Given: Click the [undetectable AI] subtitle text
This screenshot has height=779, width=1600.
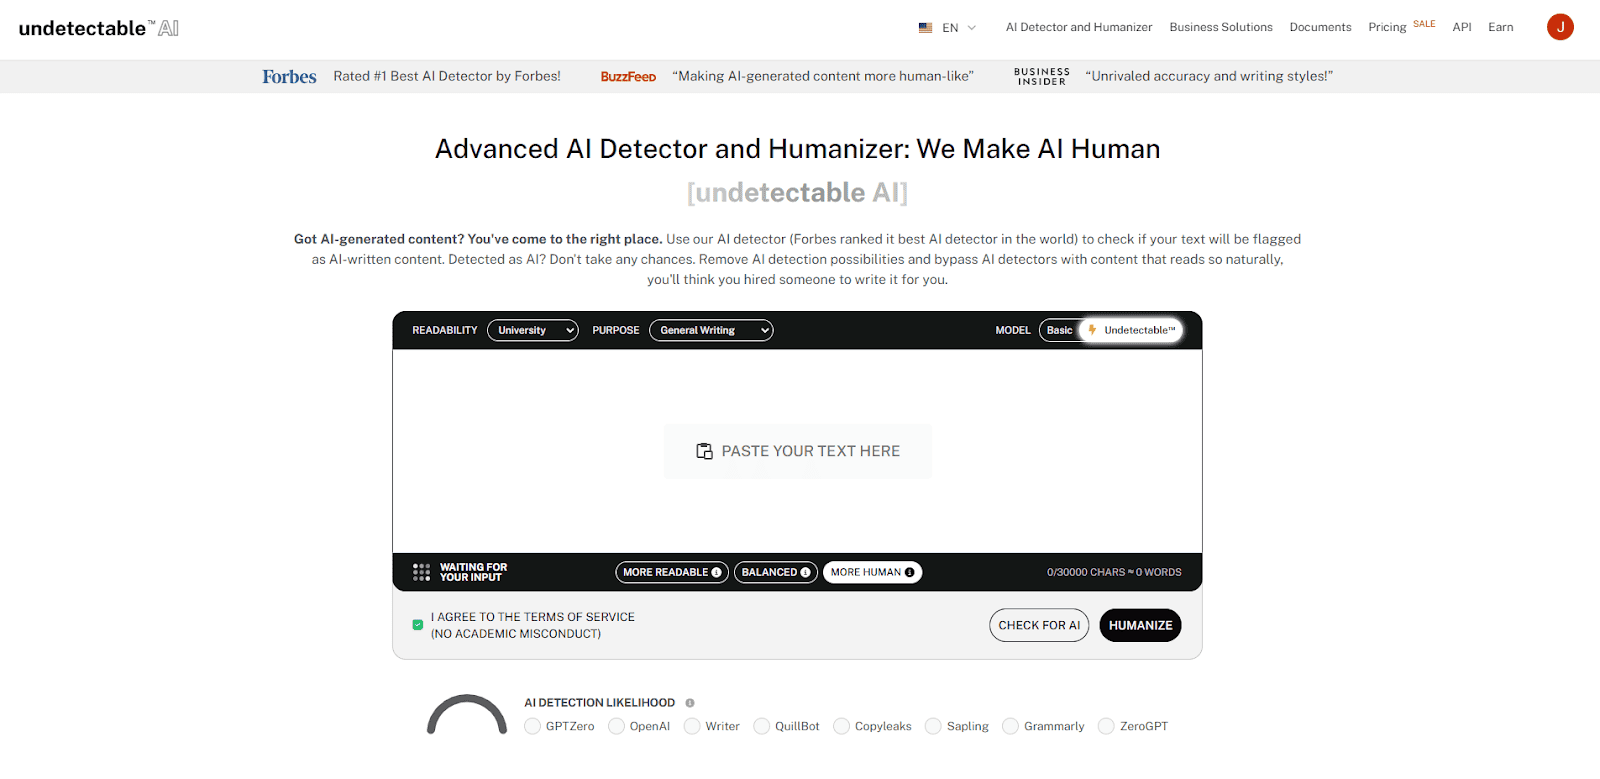Looking at the screenshot, I should (x=797, y=192).
